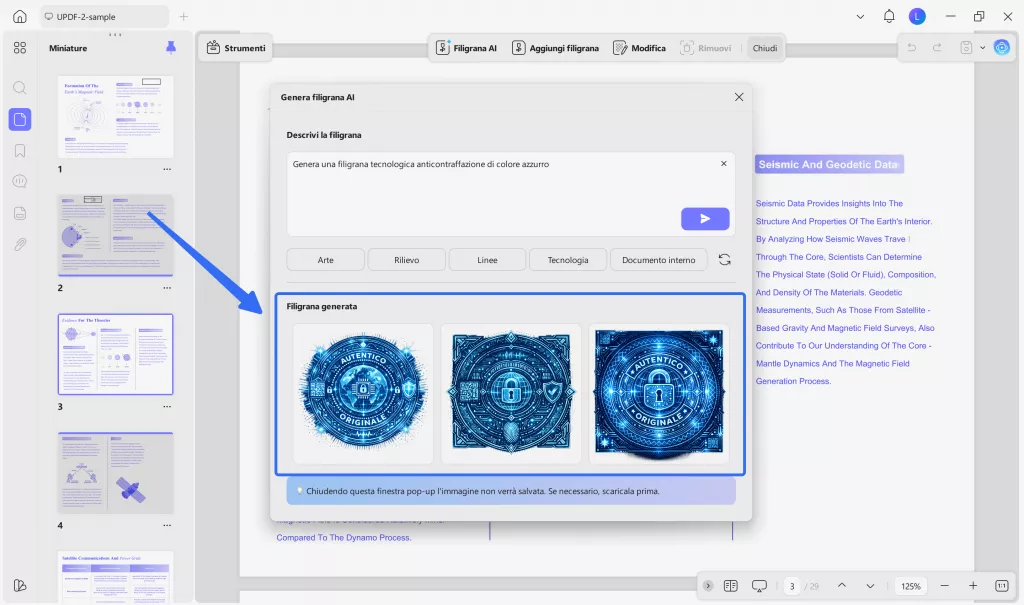
Task: Select second generated square padlock watermark without text
Action: click(x=511, y=393)
